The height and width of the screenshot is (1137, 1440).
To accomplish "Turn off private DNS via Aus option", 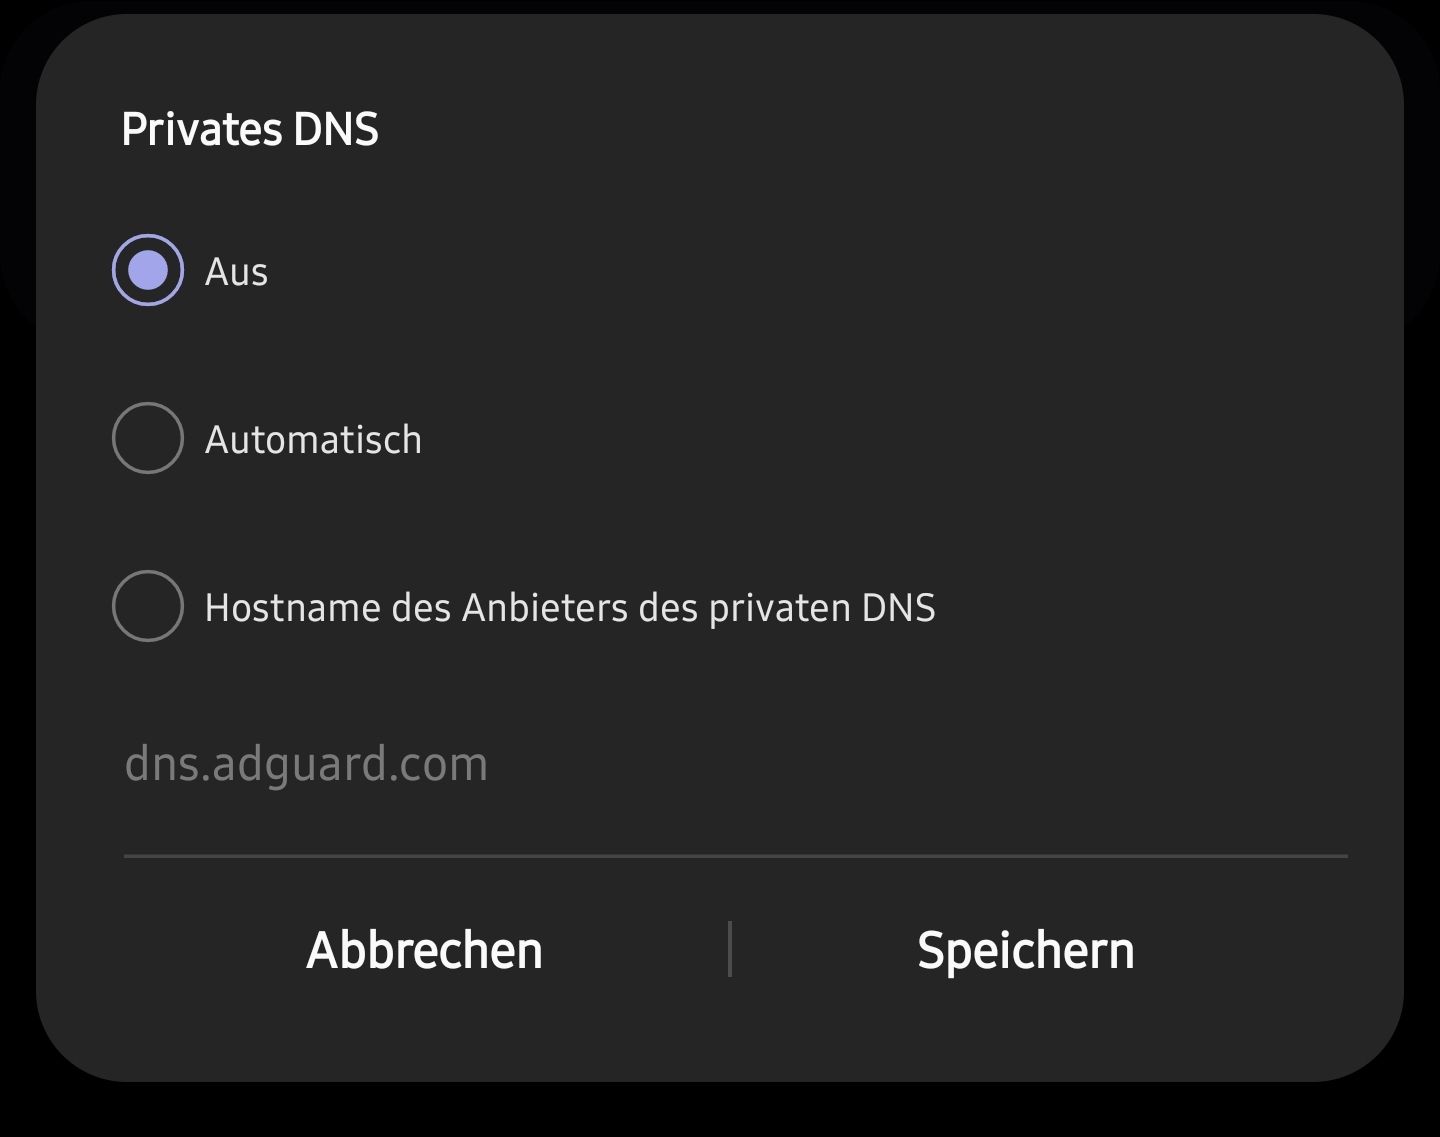I will point(148,270).
